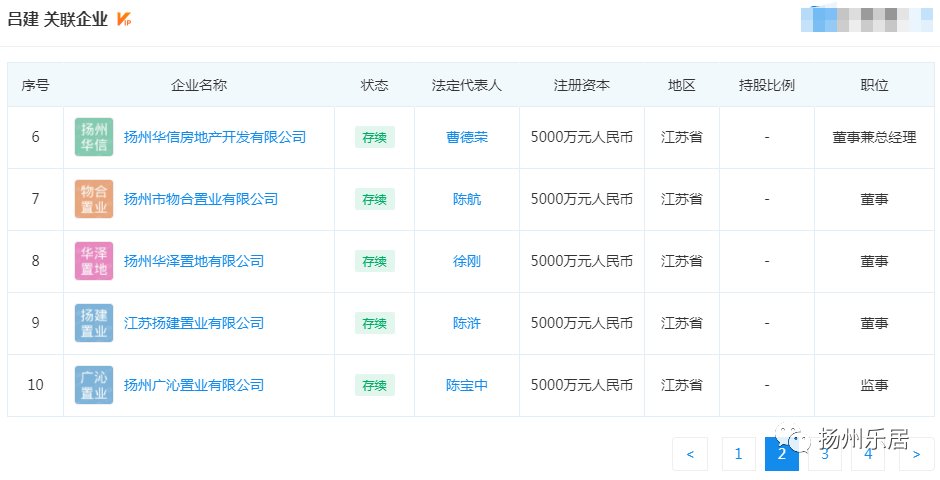Open 扬州华信房地产开发有限公司 company link
This screenshot has height=480, width=940.
pyautogui.click(x=215, y=137)
